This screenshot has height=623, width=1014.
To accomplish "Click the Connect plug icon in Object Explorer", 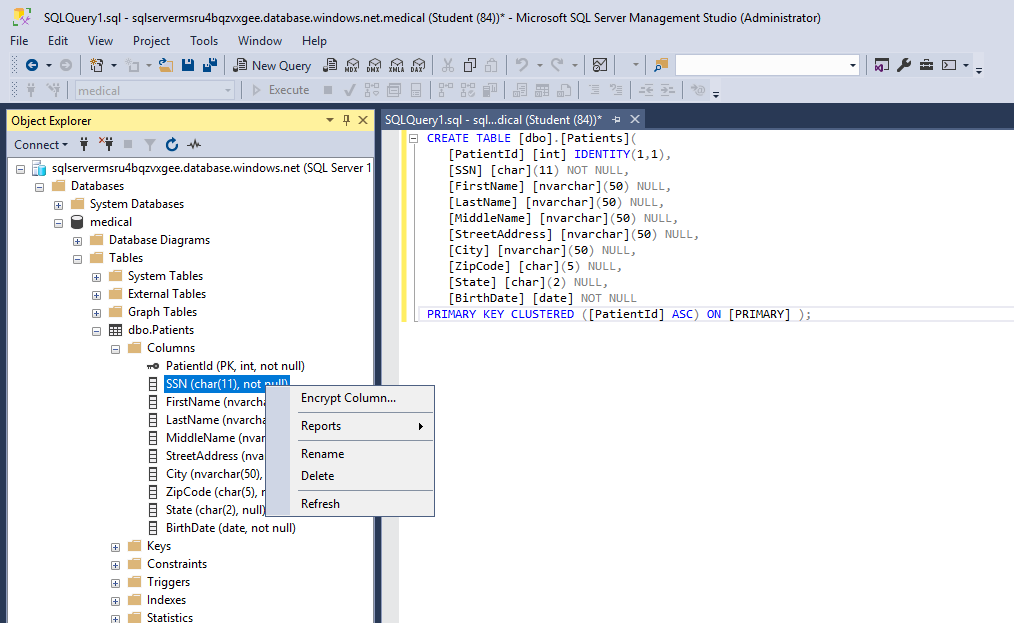I will [83, 144].
